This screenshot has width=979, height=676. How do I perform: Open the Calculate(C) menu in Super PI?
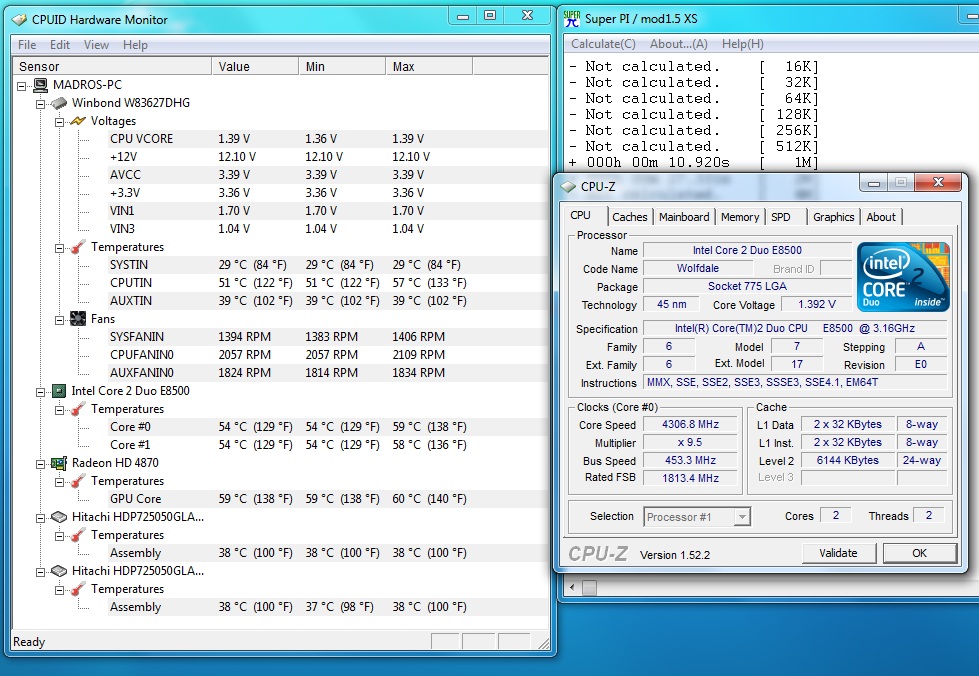click(x=603, y=44)
